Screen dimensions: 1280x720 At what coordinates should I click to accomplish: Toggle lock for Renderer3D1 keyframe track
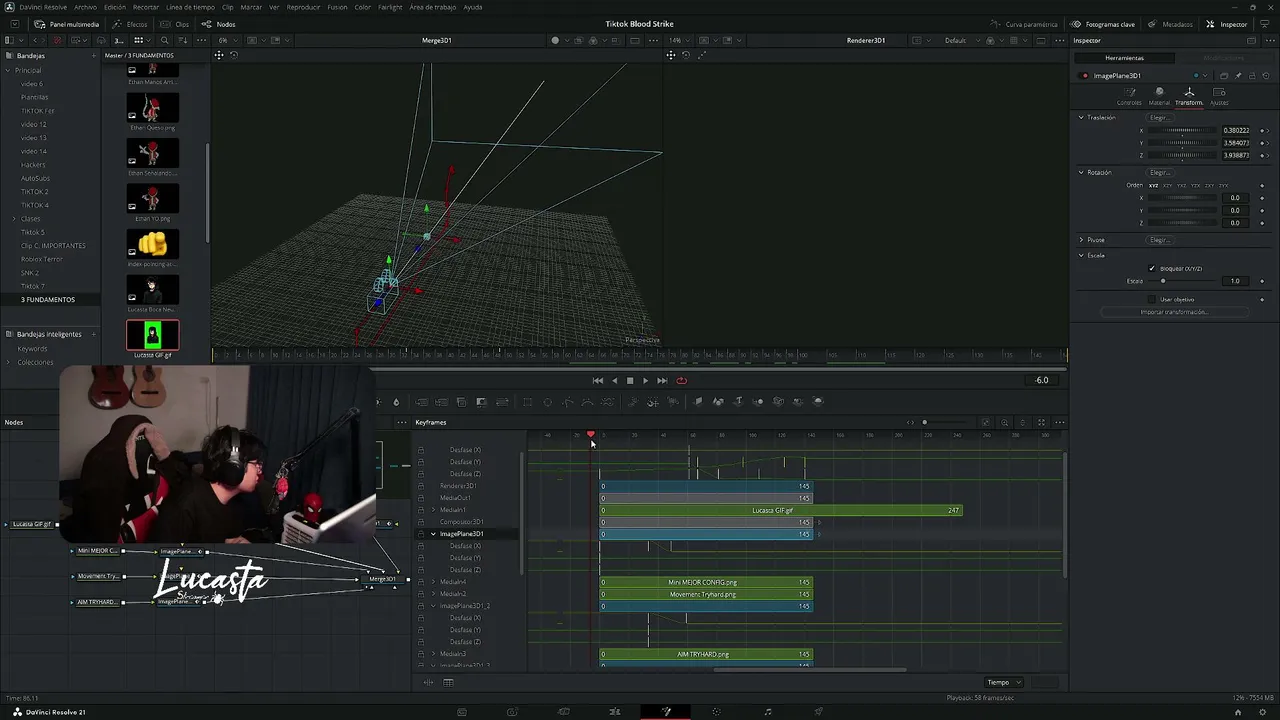click(421, 486)
